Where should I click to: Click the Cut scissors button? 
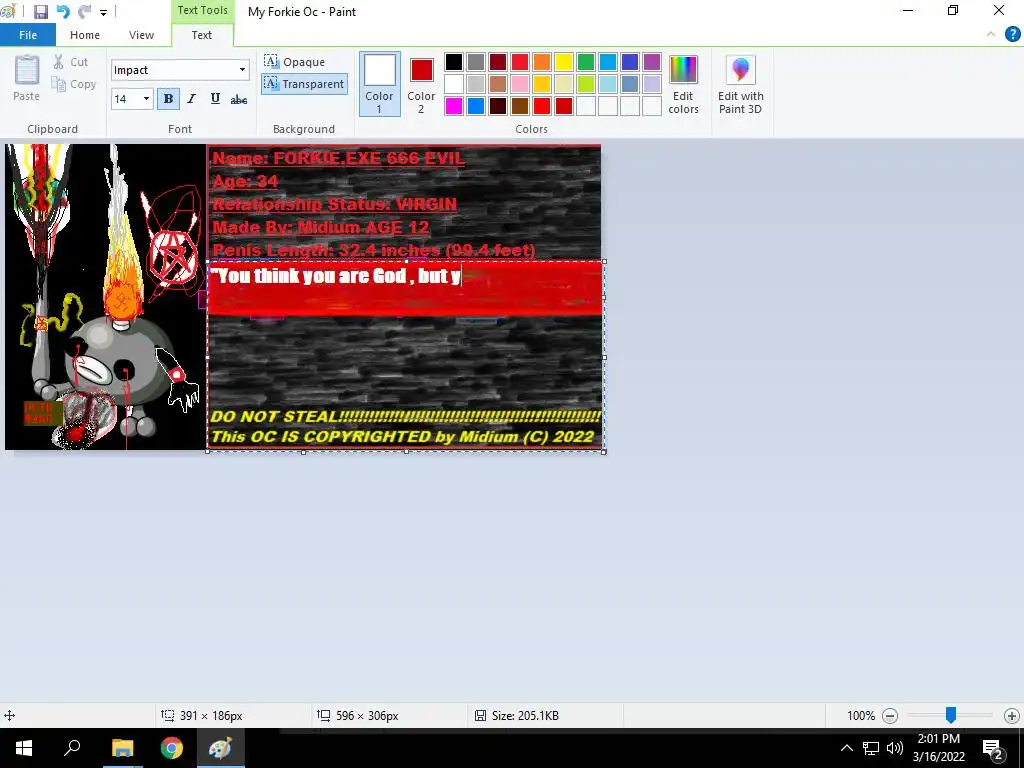[71, 62]
